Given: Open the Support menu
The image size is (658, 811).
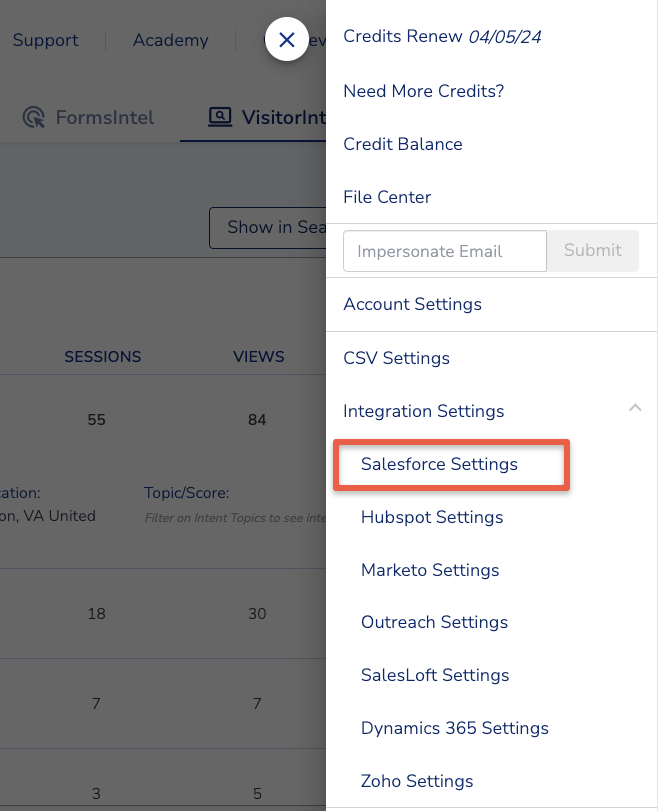Looking at the screenshot, I should pos(45,40).
